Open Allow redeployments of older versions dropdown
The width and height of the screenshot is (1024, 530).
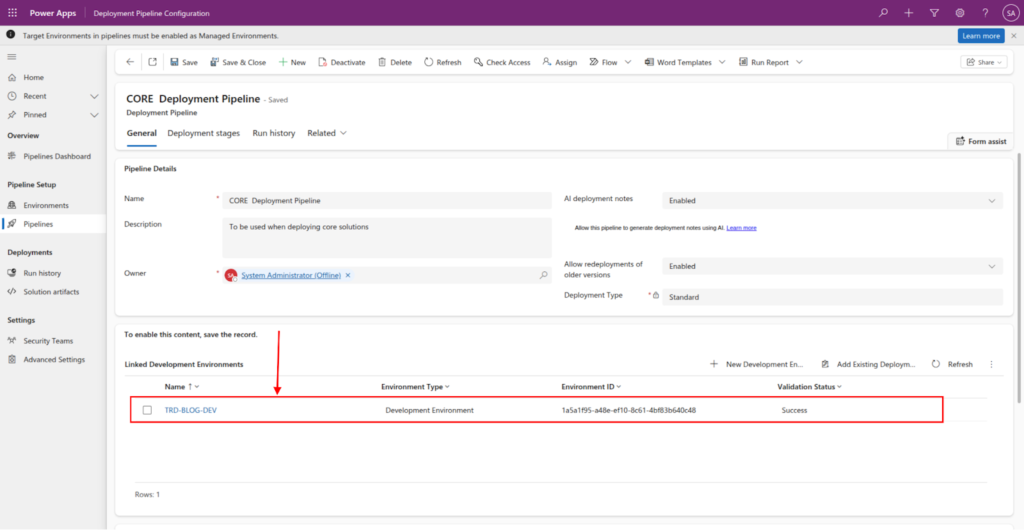click(991, 266)
